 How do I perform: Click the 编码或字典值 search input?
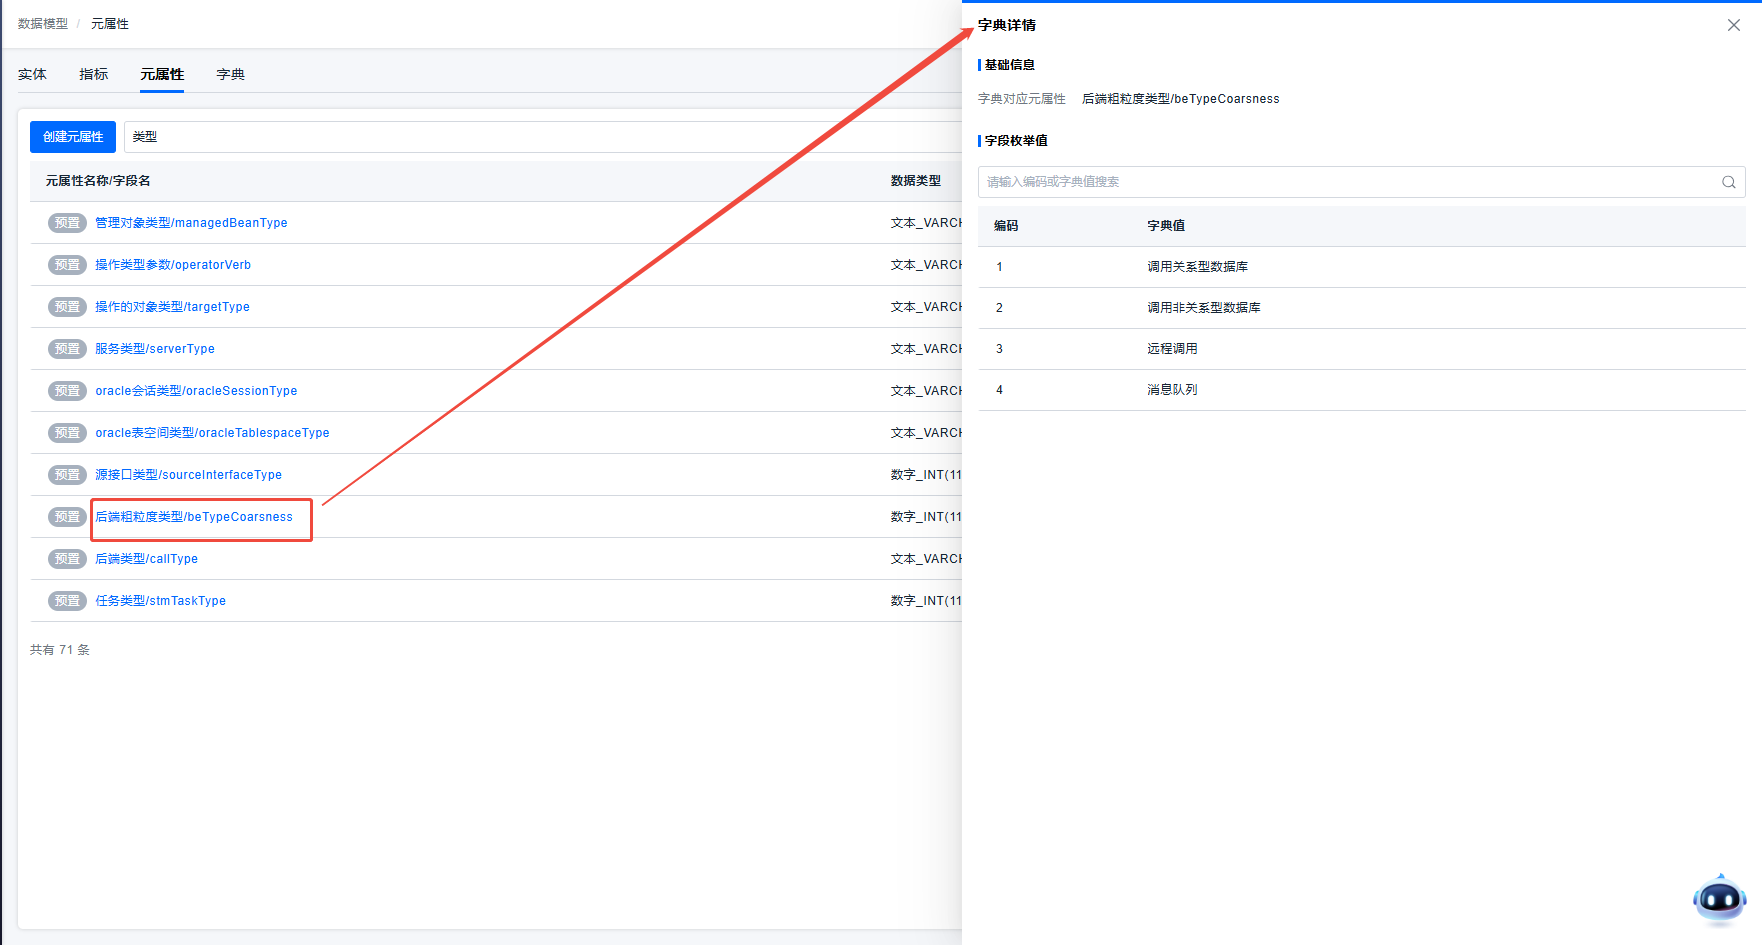(x=1345, y=182)
